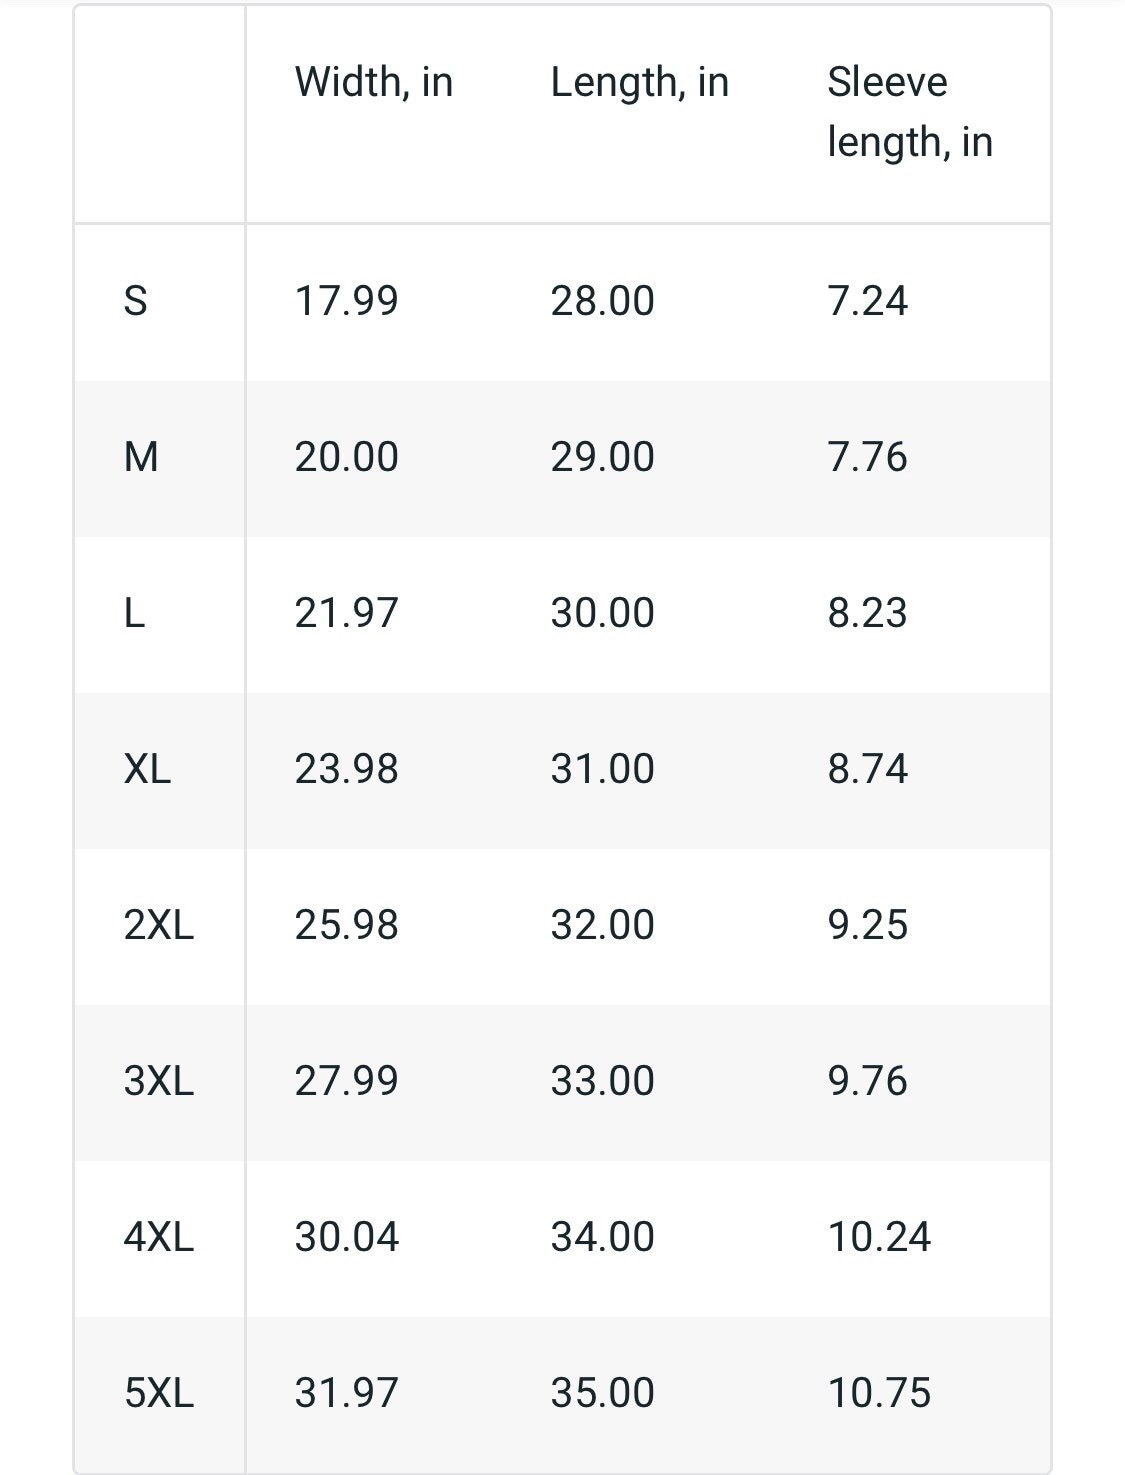
Task: Select the 4XL size row label
Action: pyautogui.click(x=158, y=1237)
